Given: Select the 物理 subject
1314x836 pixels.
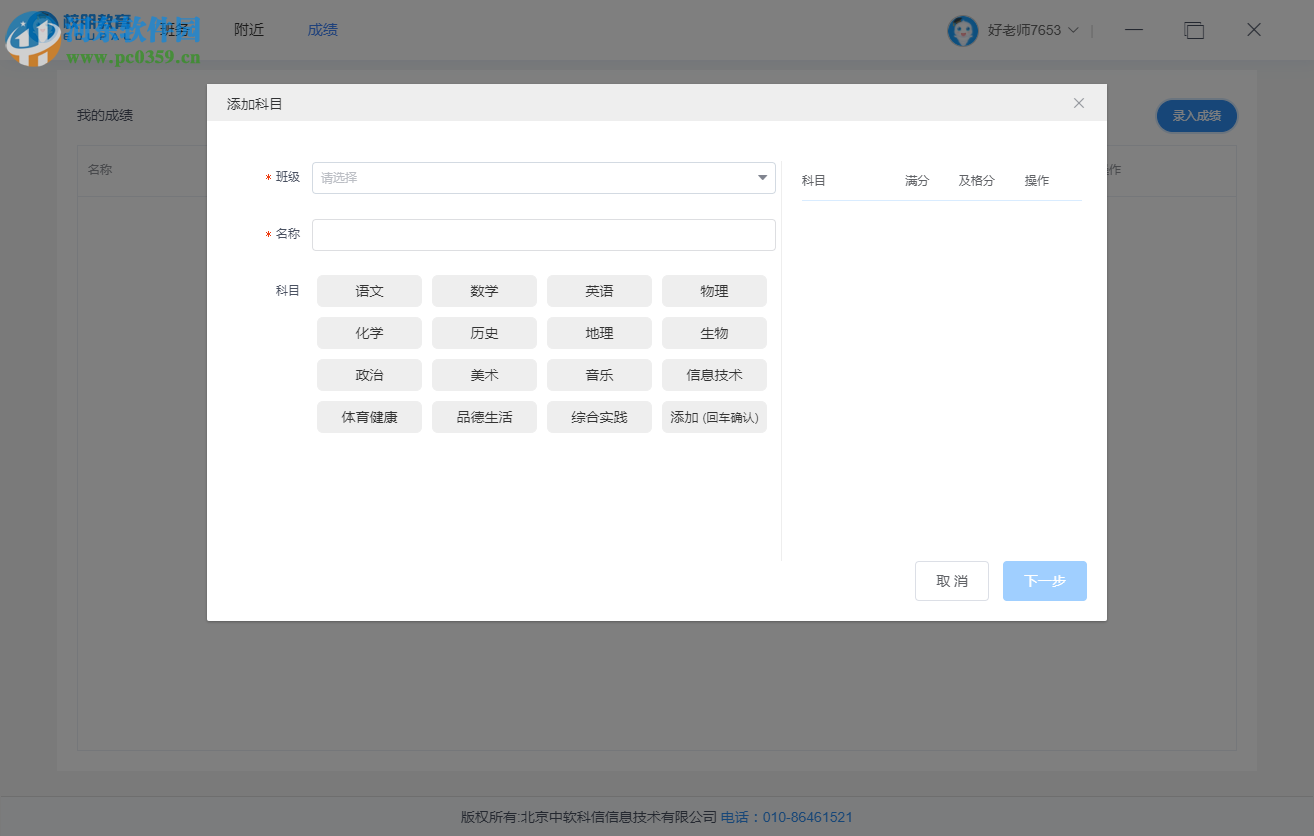Looking at the screenshot, I should tap(714, 291).
